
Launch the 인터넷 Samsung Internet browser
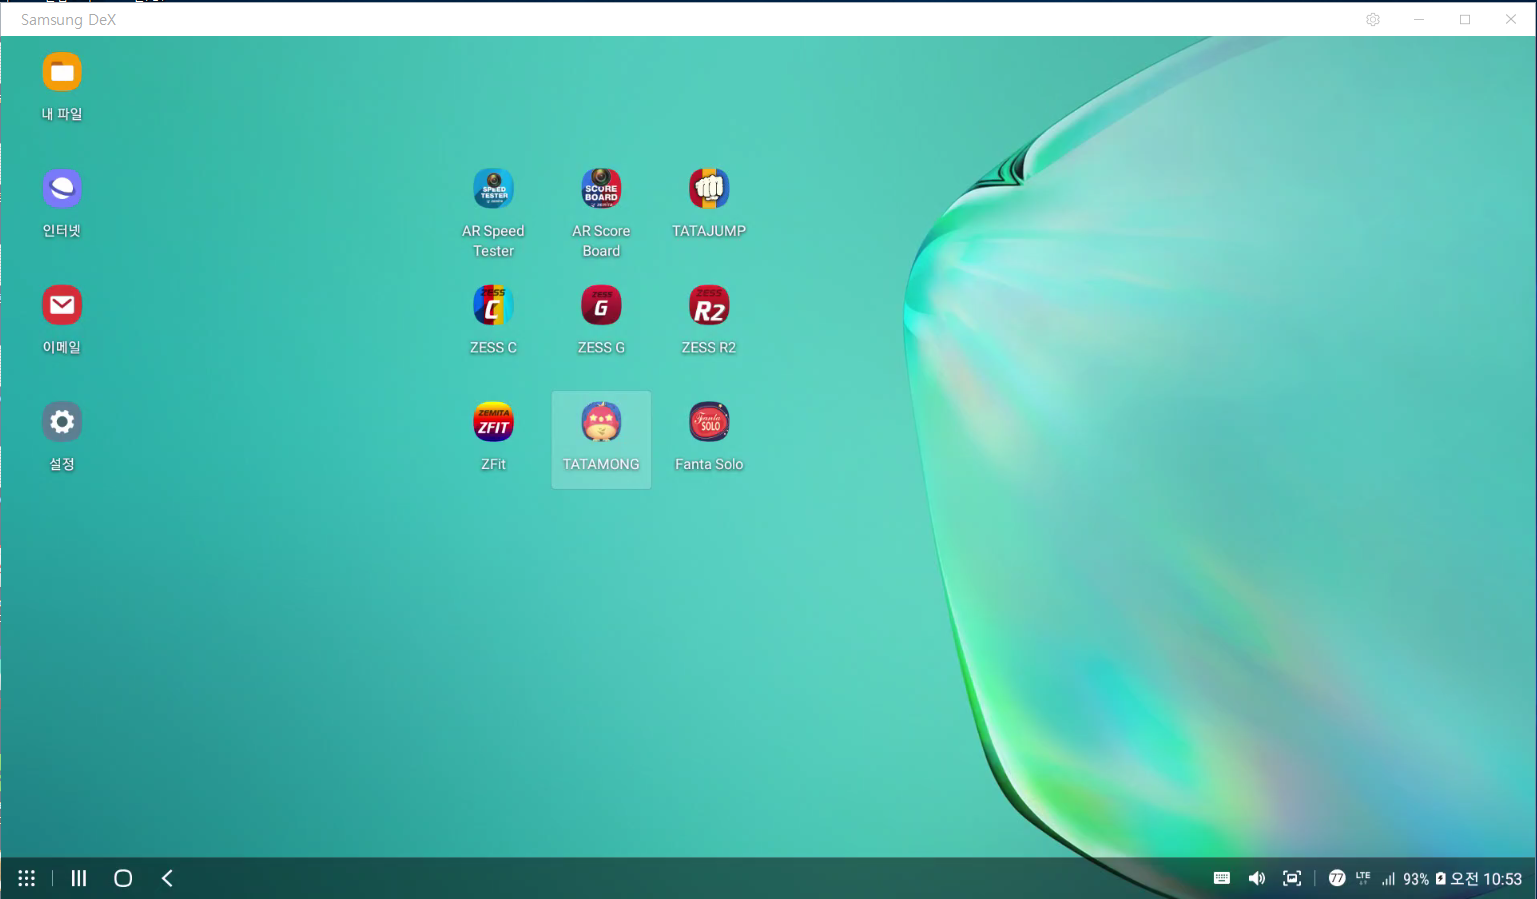pos(62,189)
